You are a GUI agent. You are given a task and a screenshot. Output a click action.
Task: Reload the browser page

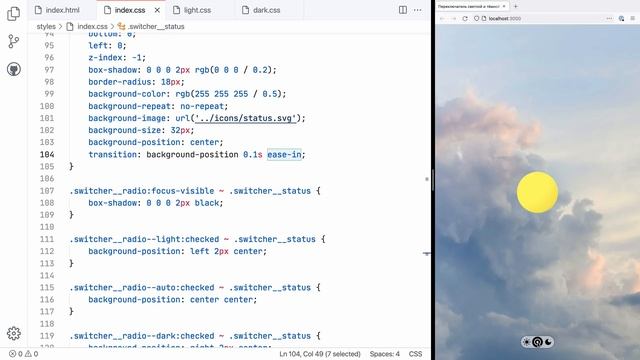(x=464, y=19)
